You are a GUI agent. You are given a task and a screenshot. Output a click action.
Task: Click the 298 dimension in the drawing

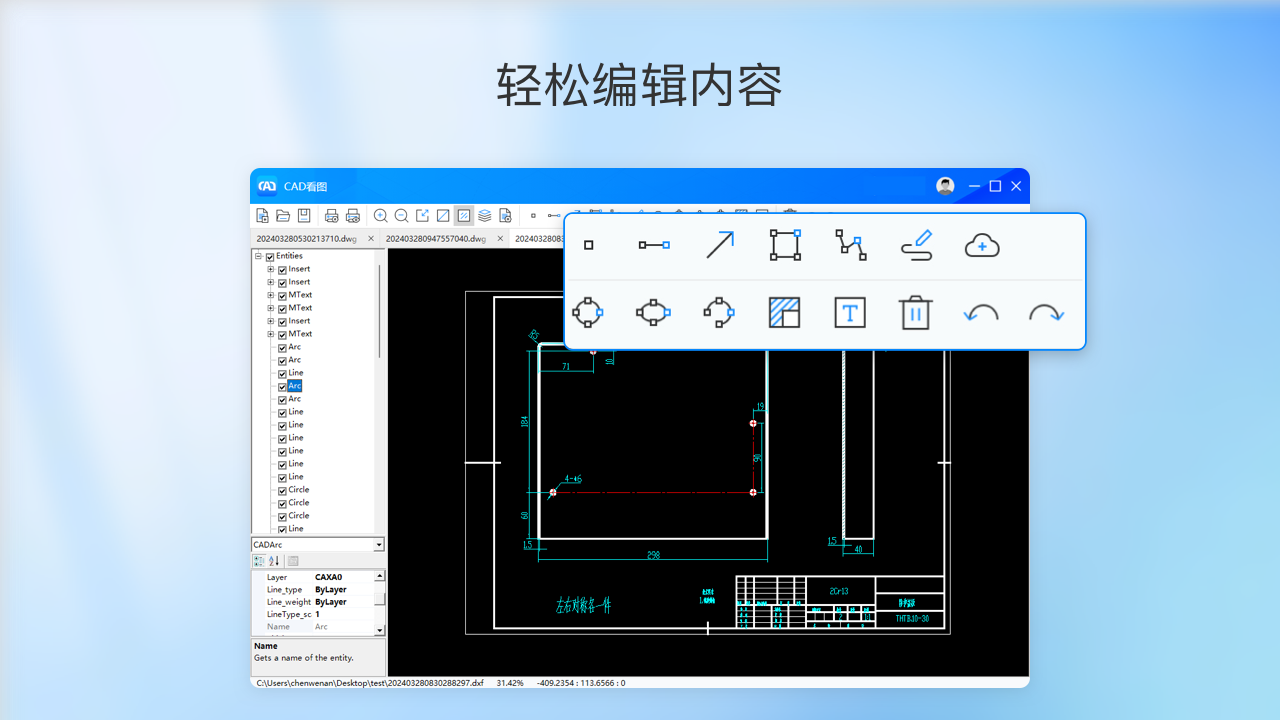(x=653, y=555)
